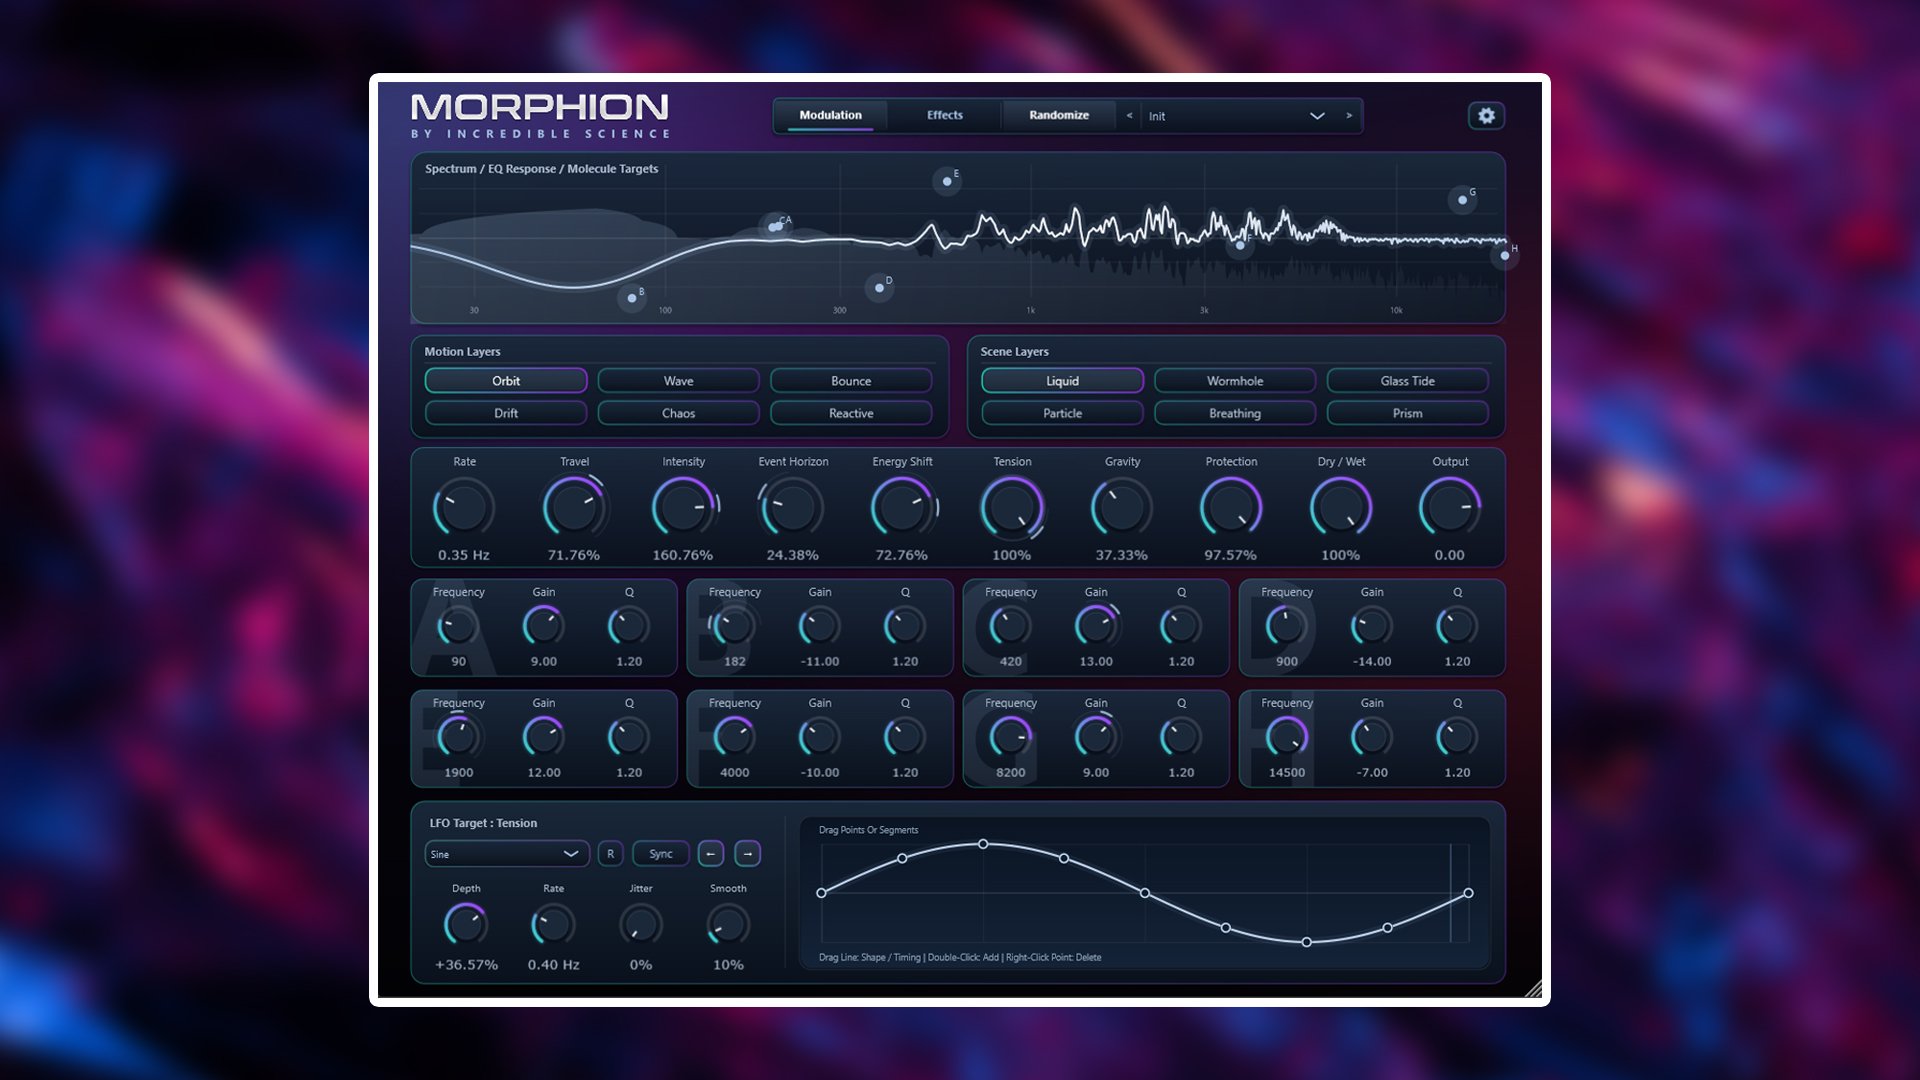Go to previous preset arrow
The width and height of the screenshot is (1920, 1080).
[1129, 116]
